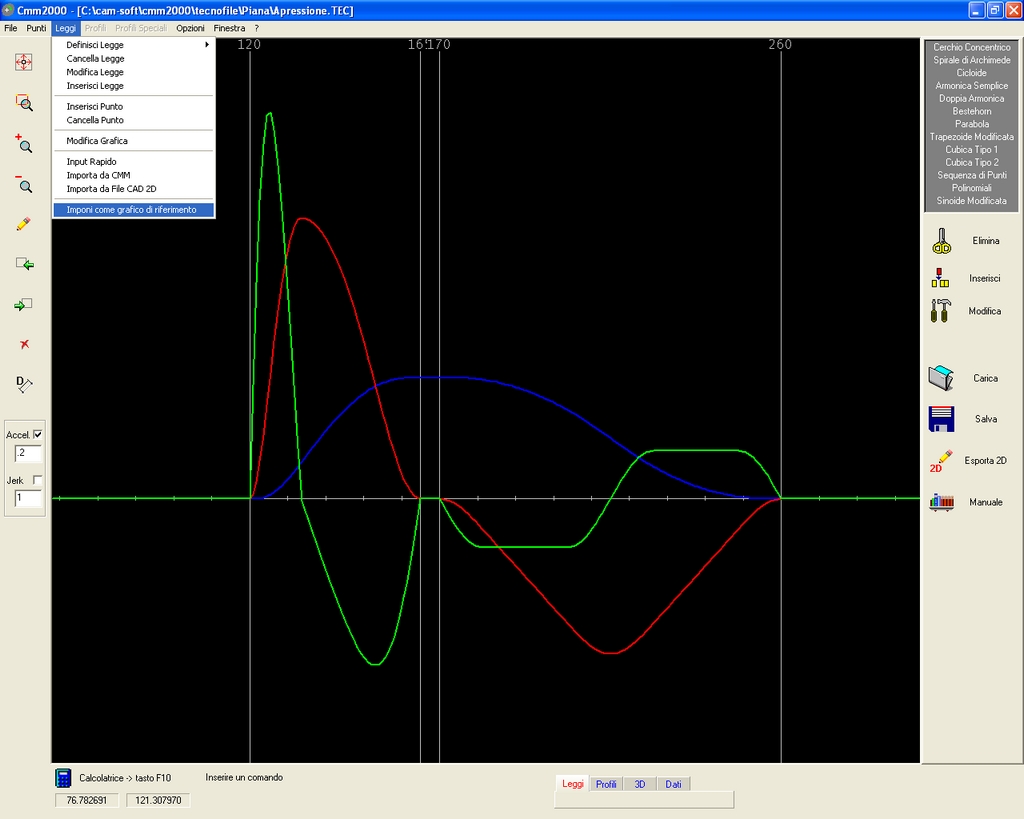Expand the Definisci Legge submenu
Image resolution: width=1024 pixels, height=819 pixels.
tap(134, 44)
